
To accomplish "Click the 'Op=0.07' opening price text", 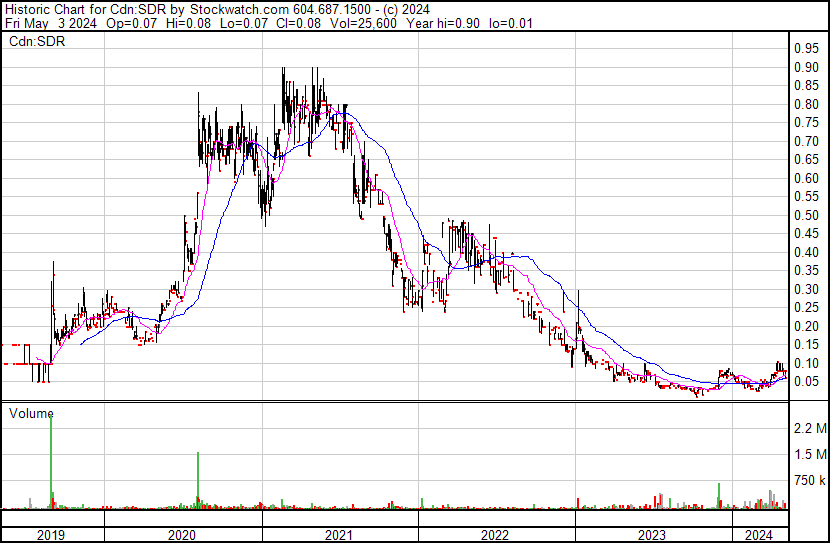I will click(132, 23).
